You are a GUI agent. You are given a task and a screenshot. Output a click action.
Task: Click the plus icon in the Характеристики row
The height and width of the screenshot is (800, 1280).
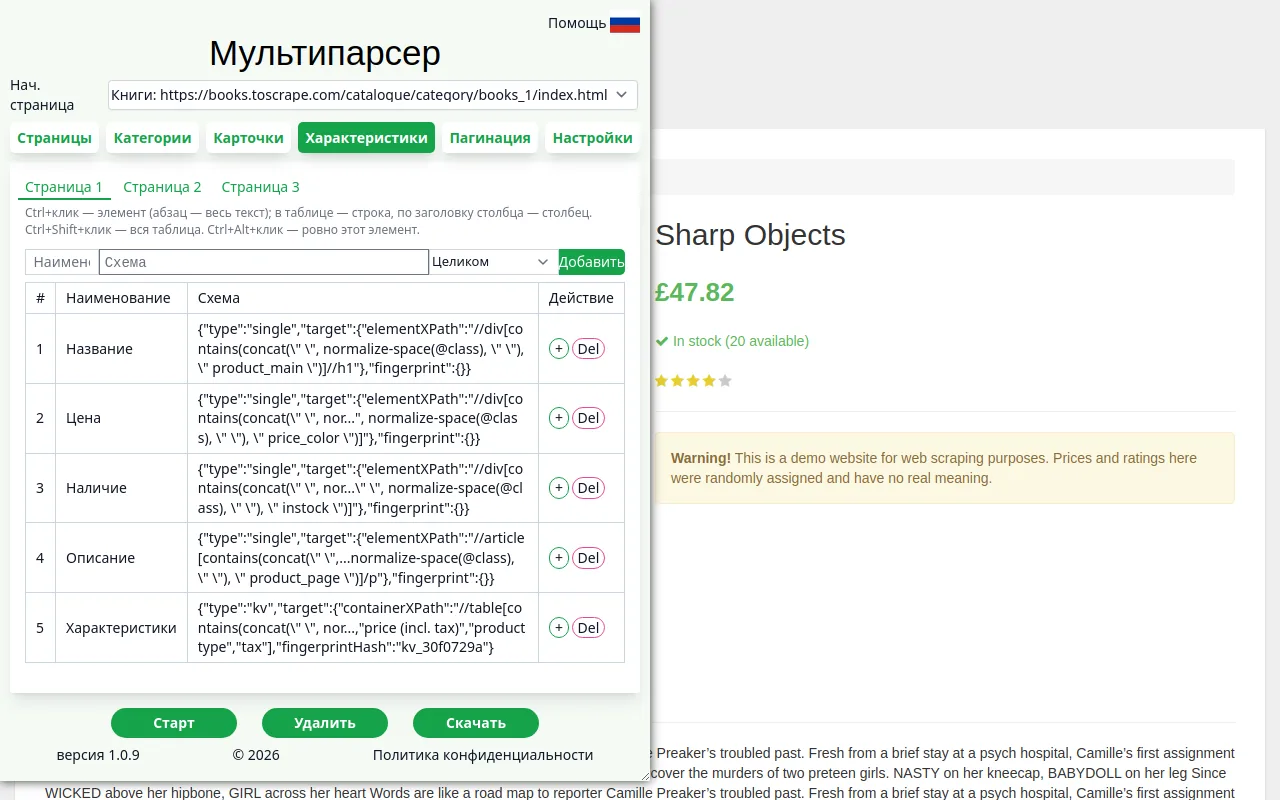tap(559, 628)
